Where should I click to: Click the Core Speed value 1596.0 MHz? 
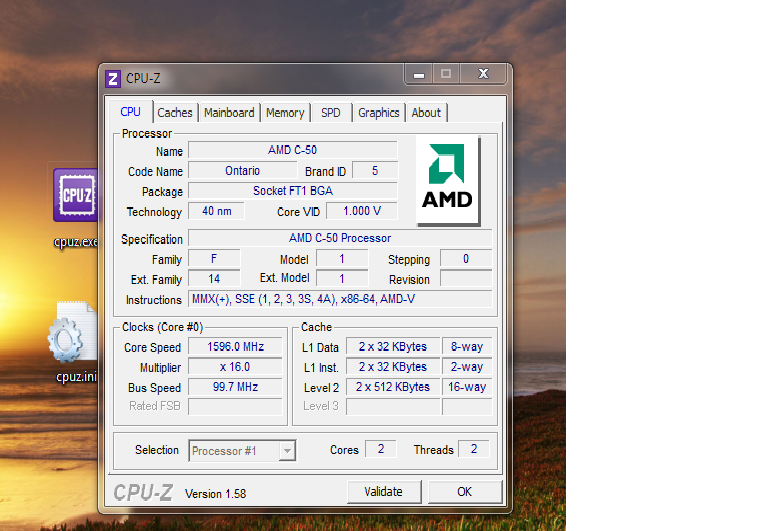tap(235, 347)
